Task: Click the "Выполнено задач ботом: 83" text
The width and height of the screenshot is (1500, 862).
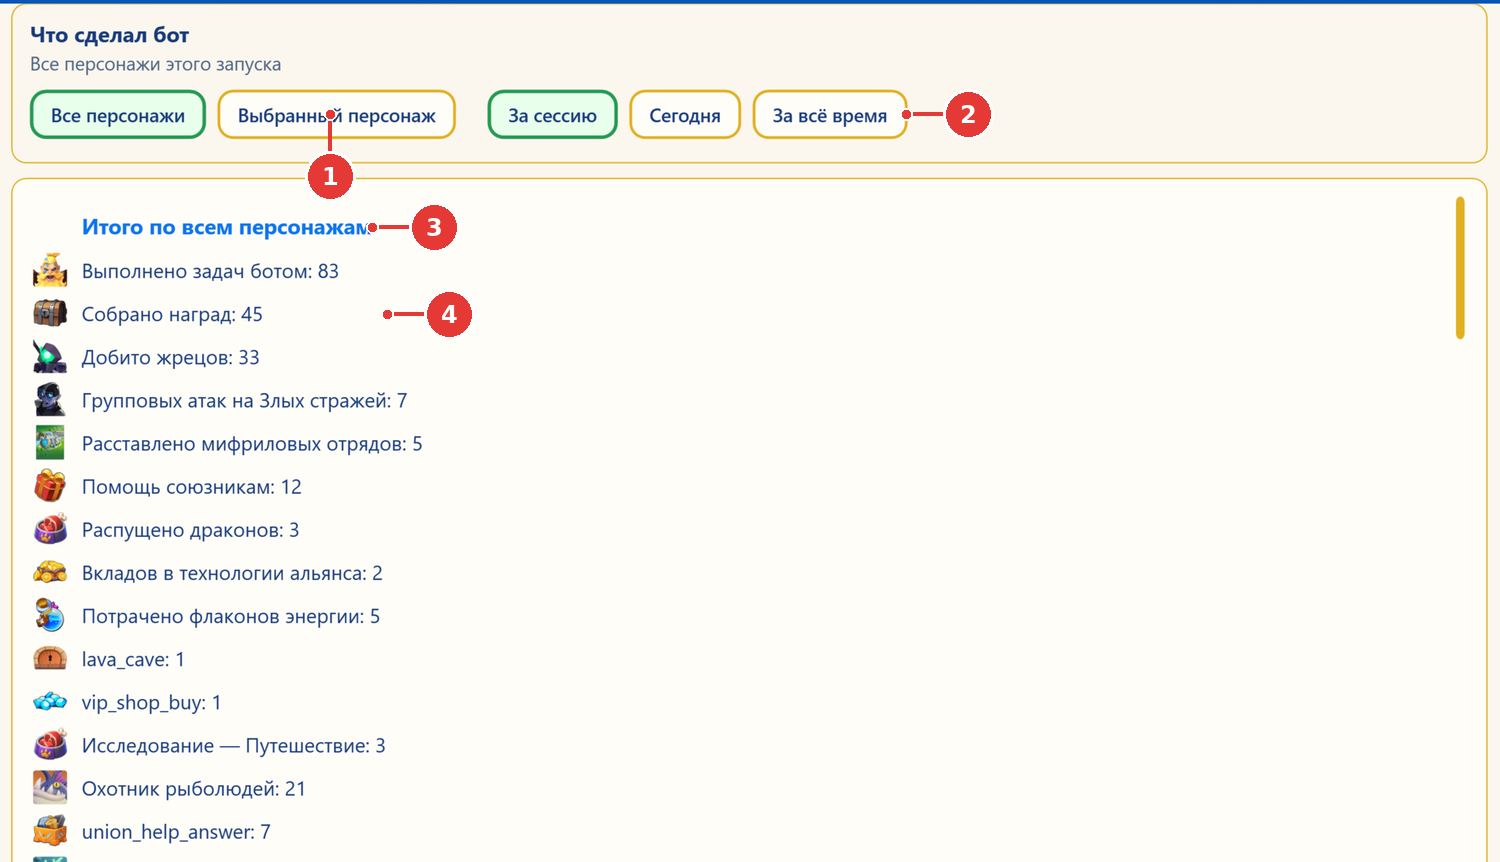Action: point(210,271)
